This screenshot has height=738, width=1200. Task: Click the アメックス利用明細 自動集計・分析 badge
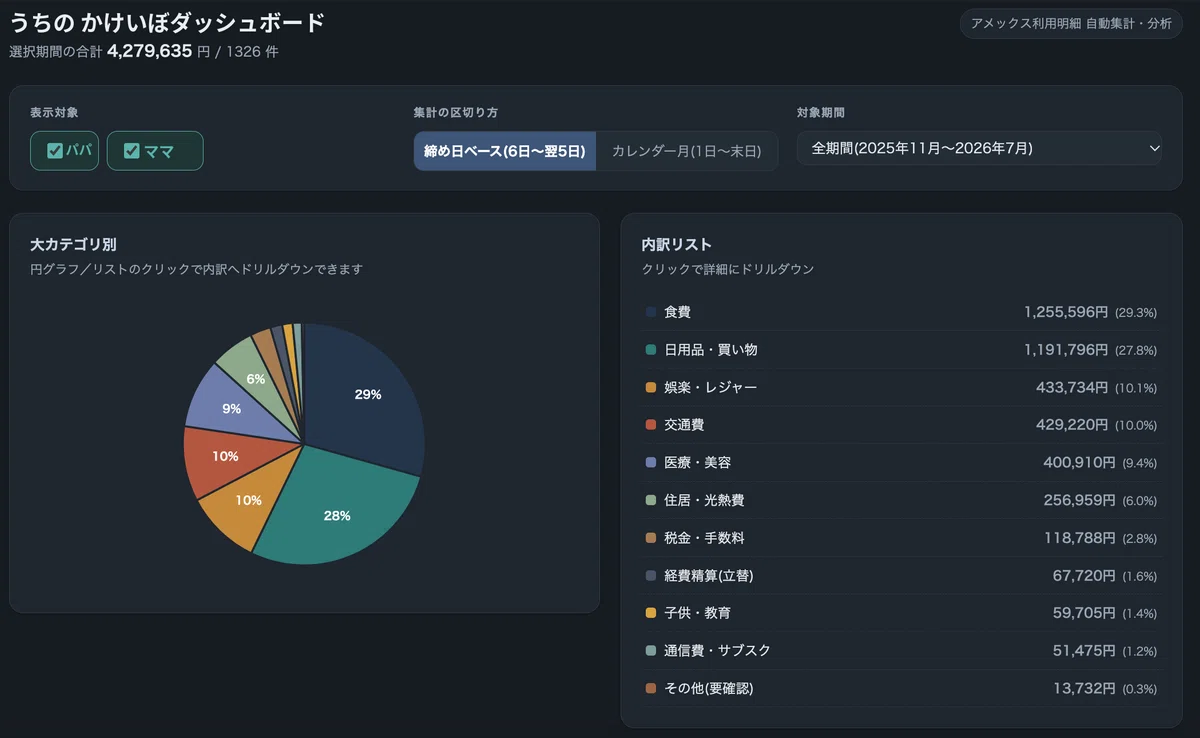[x=1071, y=23]
